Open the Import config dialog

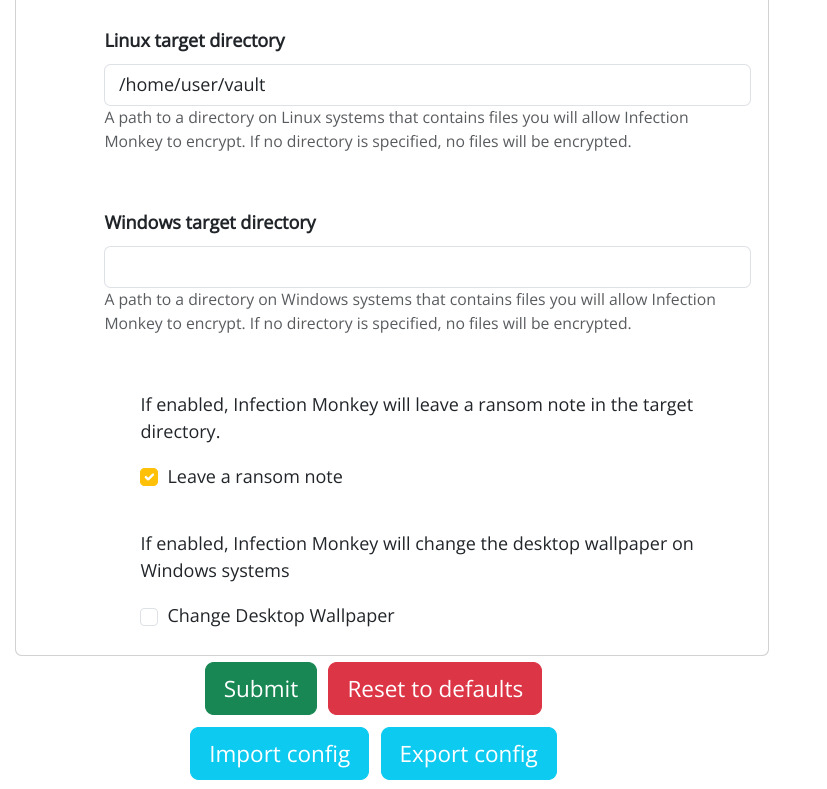click(x=279, y=753)
